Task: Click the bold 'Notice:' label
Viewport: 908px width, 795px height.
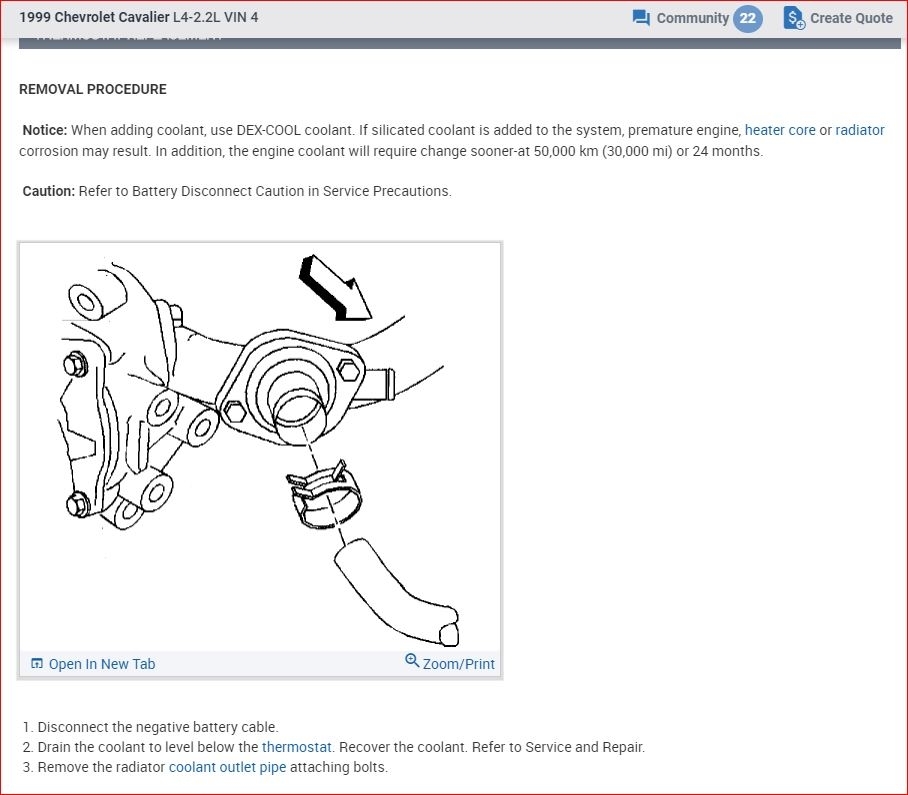Action: tap(45, 130)
